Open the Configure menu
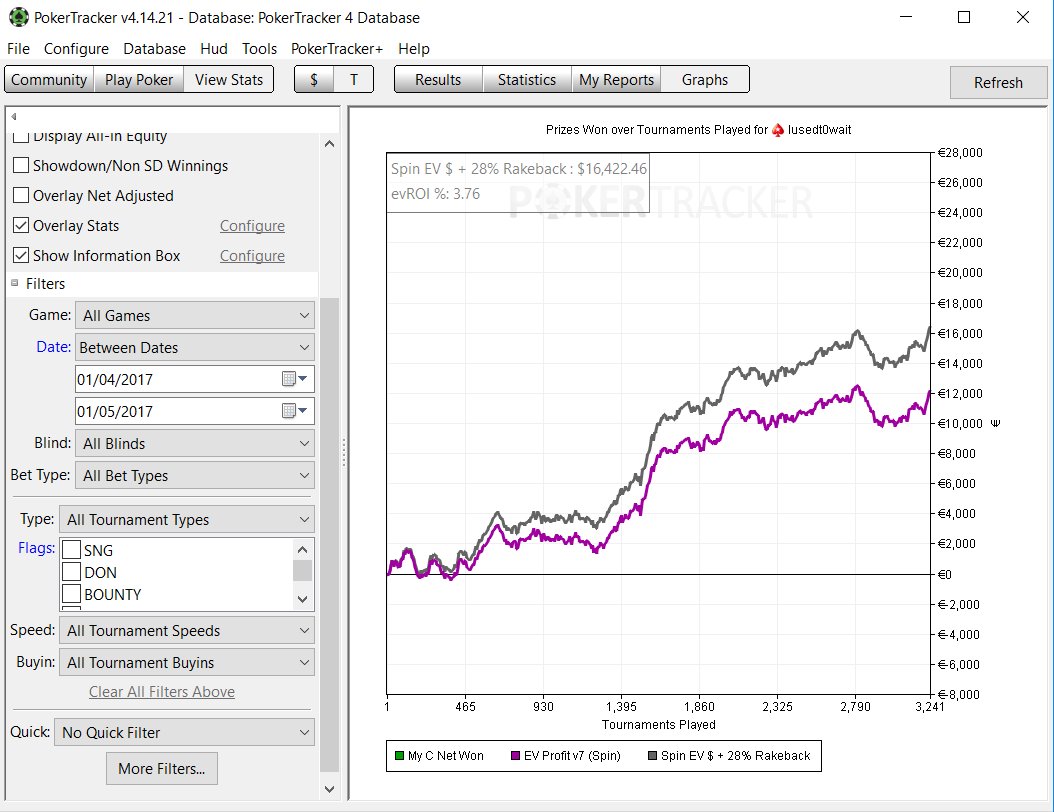Viewport: 1054px width, 812px height. (76, 48)
